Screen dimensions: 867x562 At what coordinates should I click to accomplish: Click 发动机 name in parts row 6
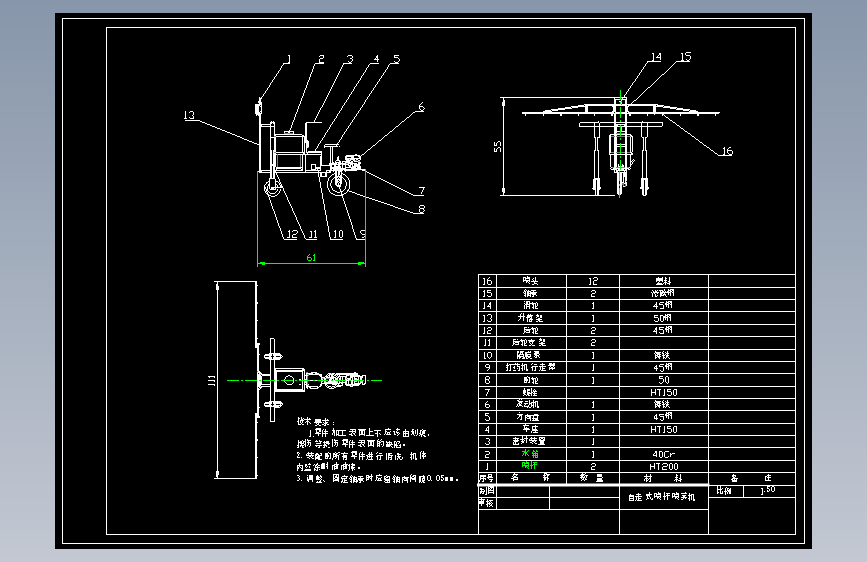pyautogui.click(x=527, y=404)
